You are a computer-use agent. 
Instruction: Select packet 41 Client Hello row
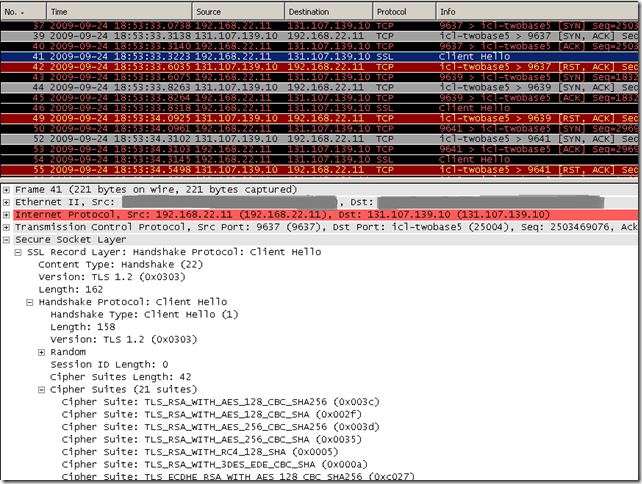pos(319,57)
